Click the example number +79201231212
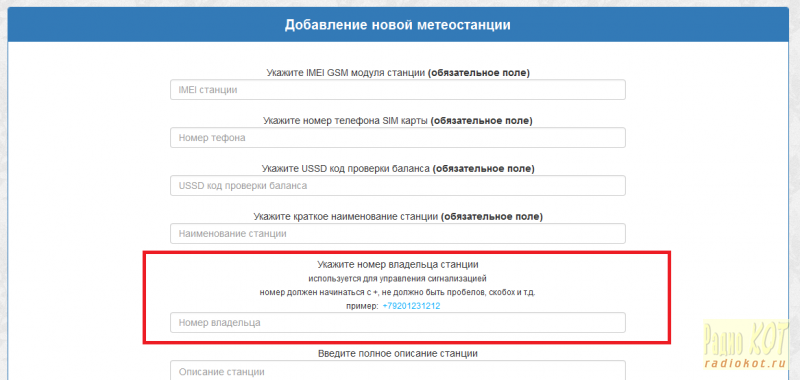Screen dimensions: 800x380 pos(411,306)
